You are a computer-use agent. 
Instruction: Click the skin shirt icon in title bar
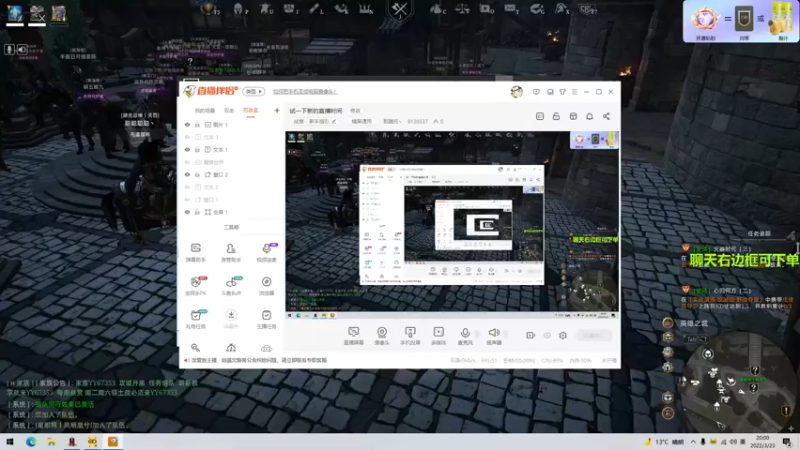click(562, 92)
